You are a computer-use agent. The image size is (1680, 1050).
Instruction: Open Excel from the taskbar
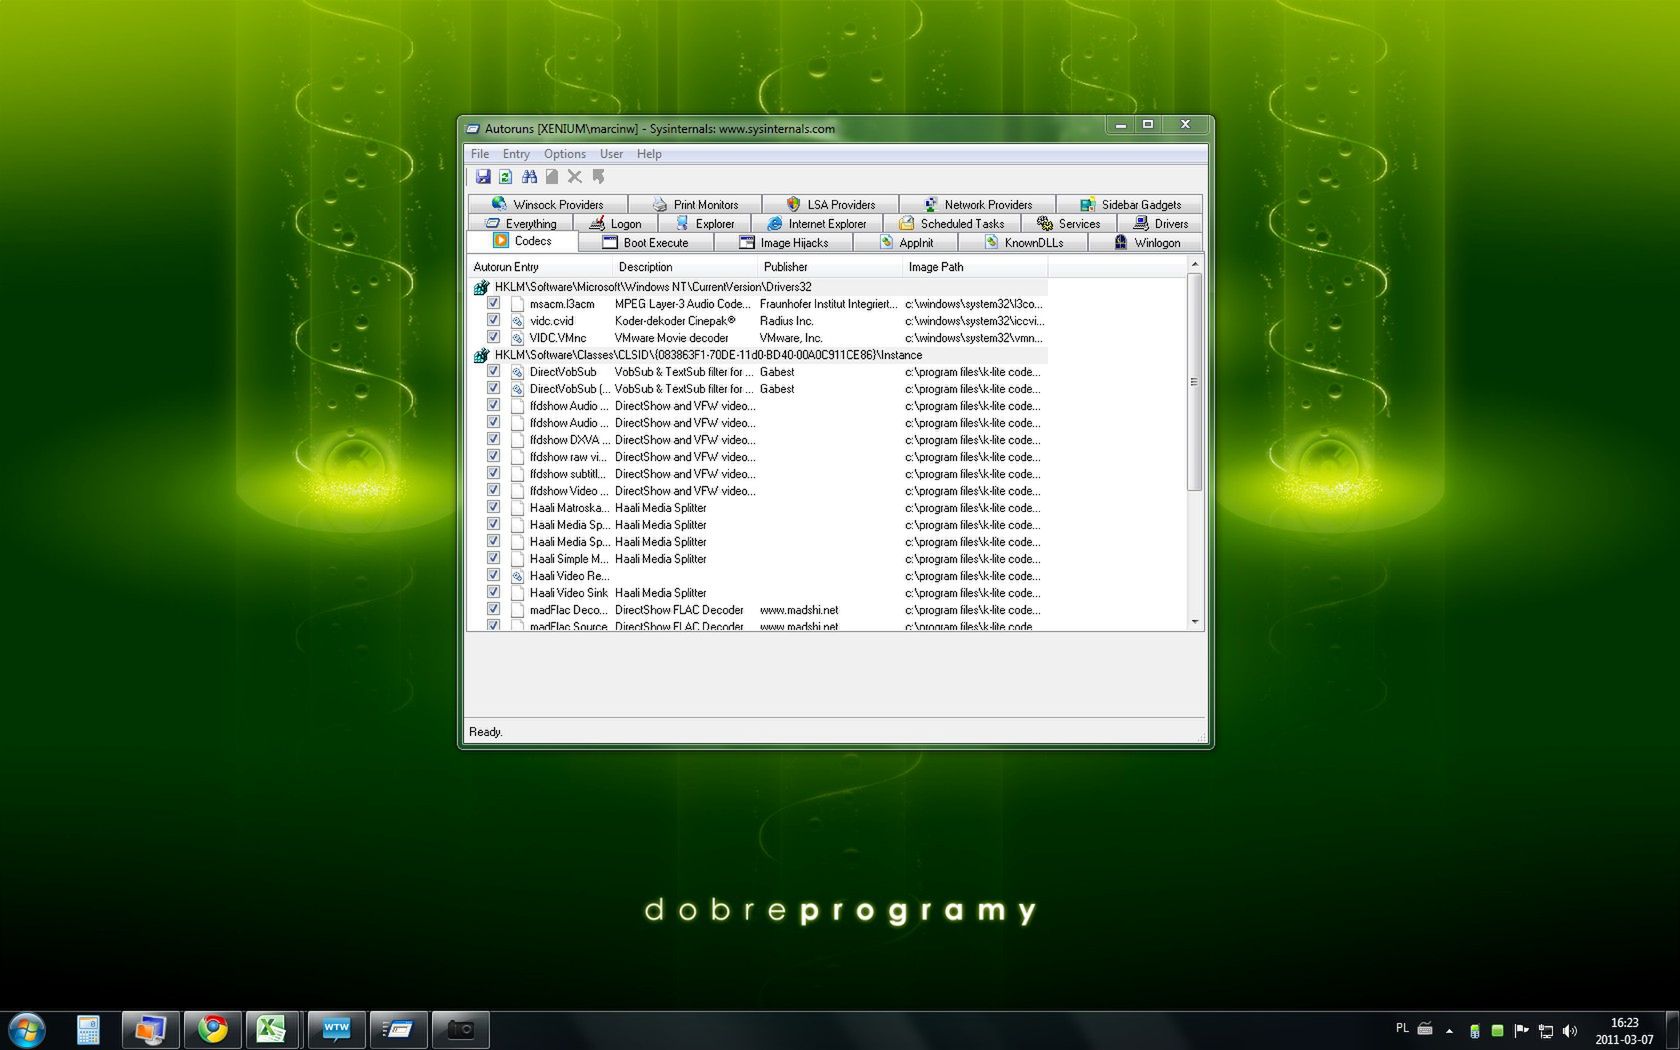[271, 1030]
